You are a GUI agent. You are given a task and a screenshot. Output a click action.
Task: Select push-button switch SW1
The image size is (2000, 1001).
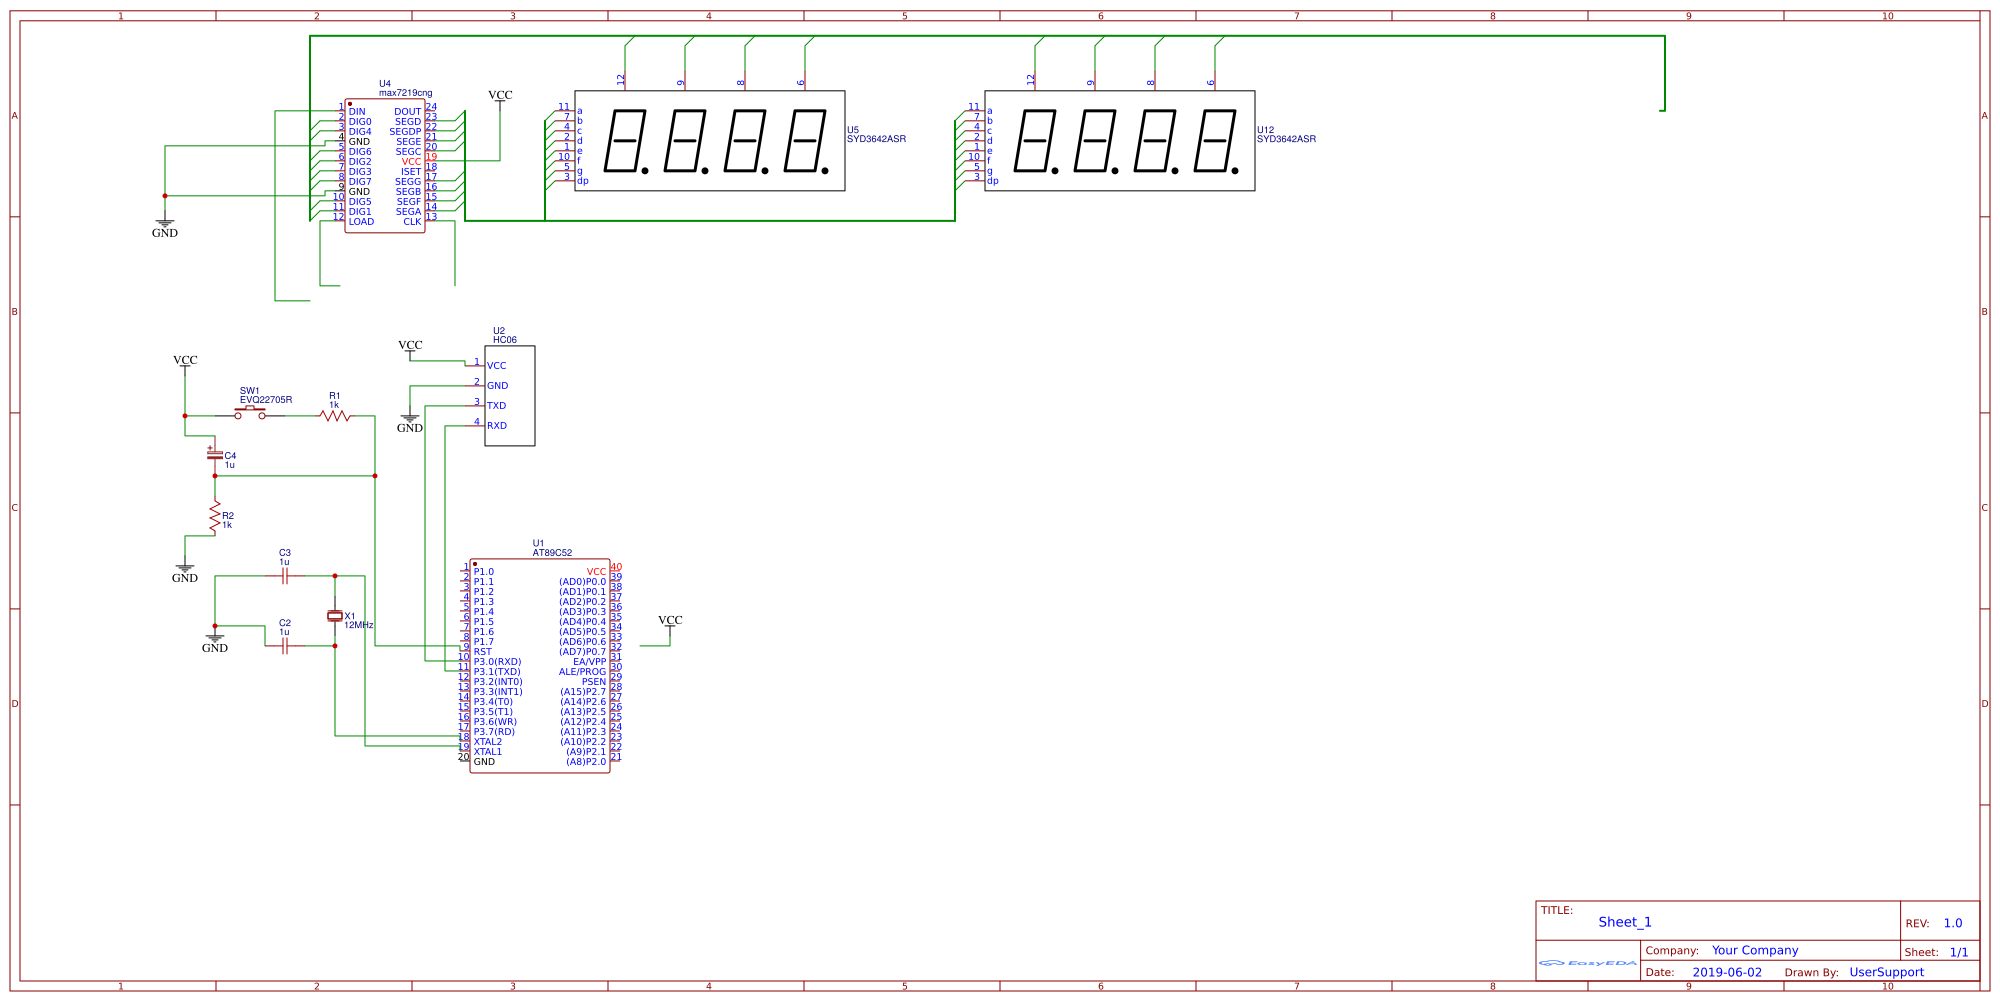point(250,413)
